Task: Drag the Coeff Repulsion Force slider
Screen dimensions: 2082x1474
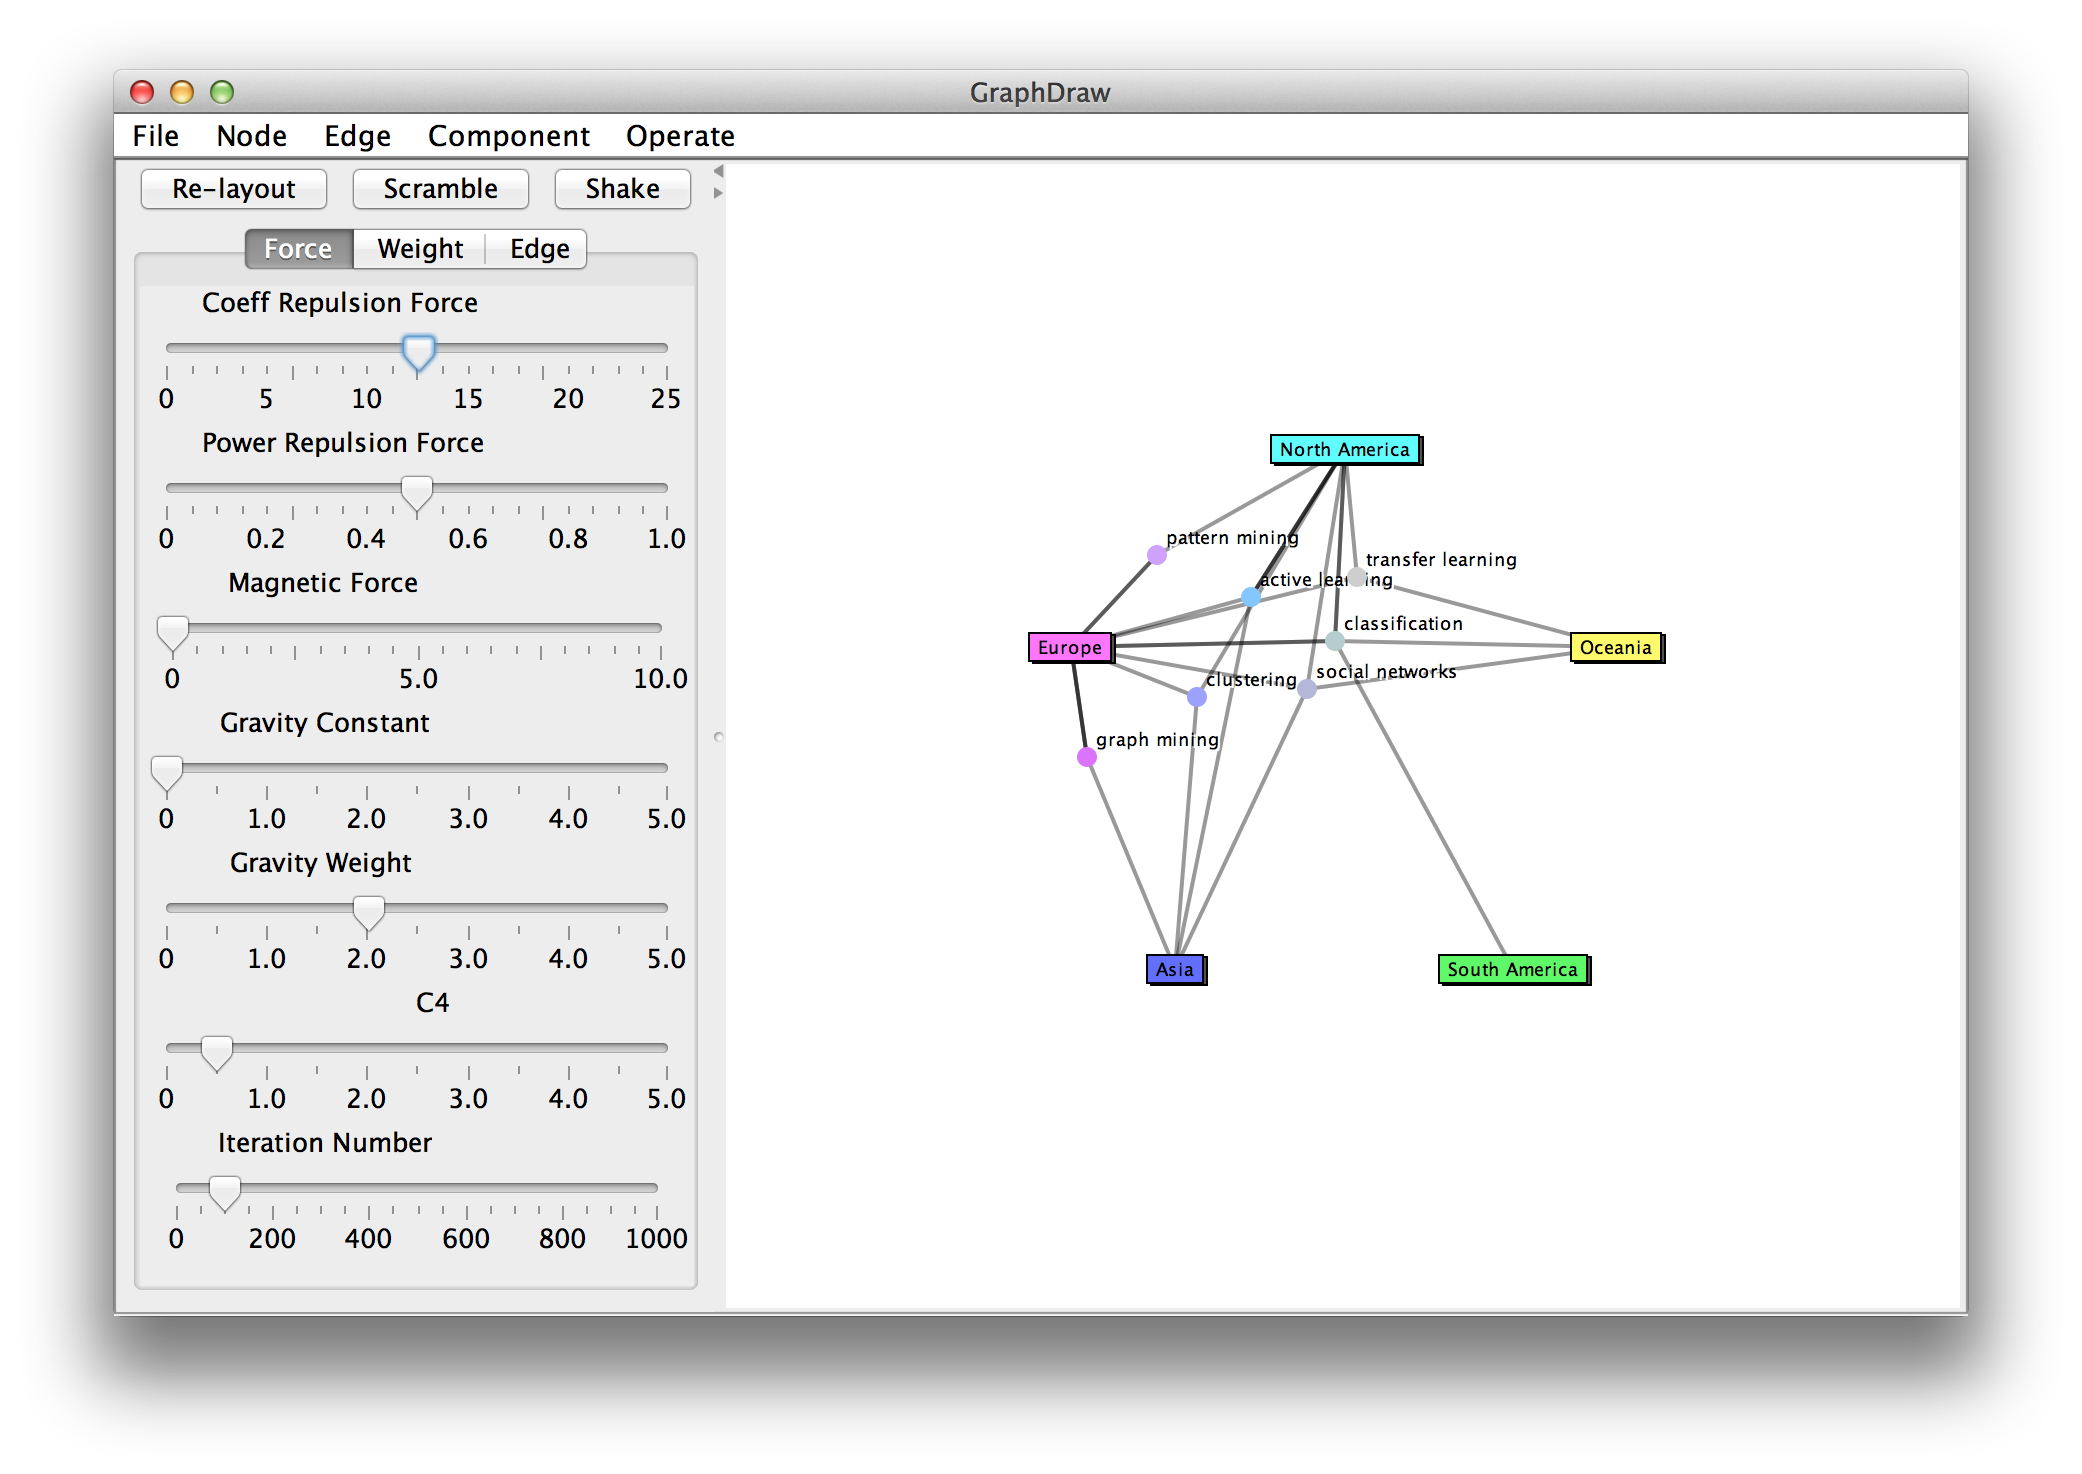Action: [x=413, y=341]
